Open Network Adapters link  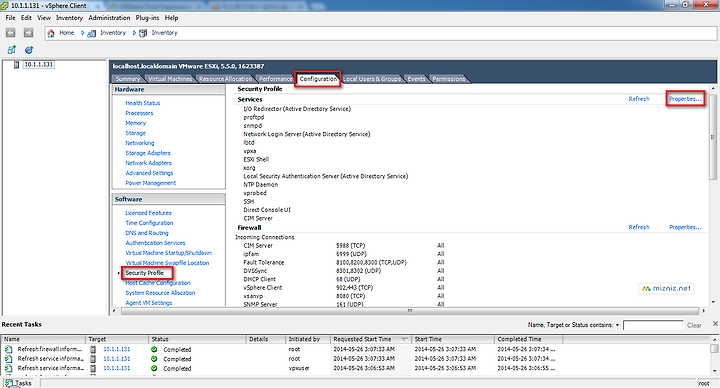click(x=148, y=163)
